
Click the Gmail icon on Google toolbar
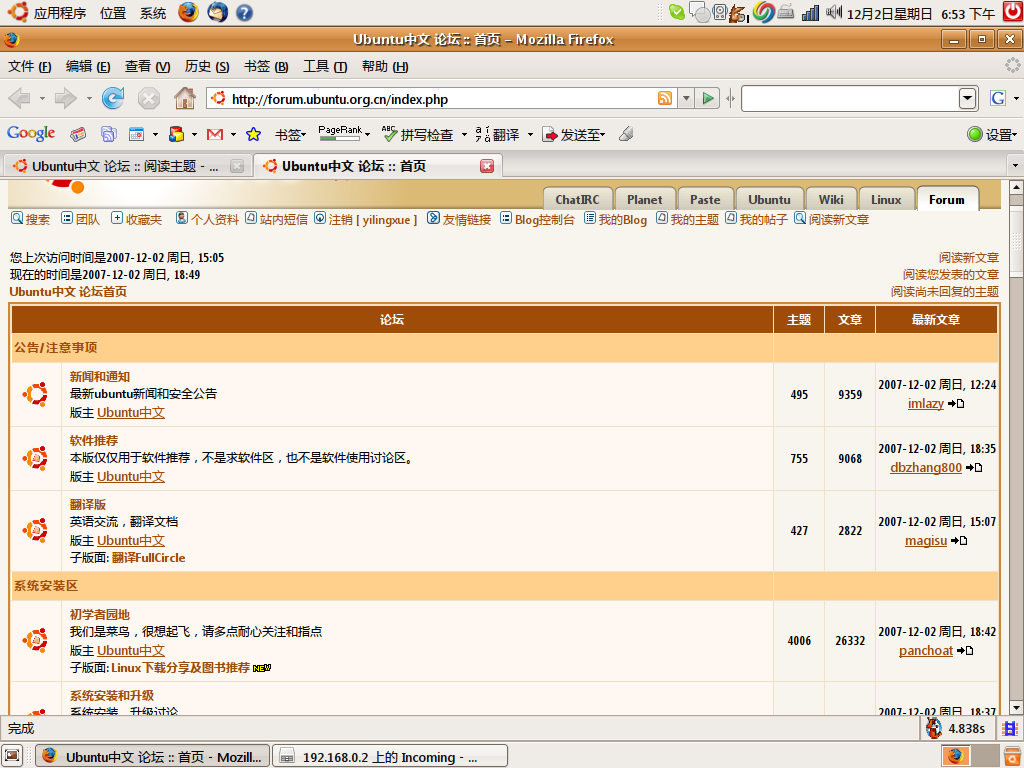215,135
